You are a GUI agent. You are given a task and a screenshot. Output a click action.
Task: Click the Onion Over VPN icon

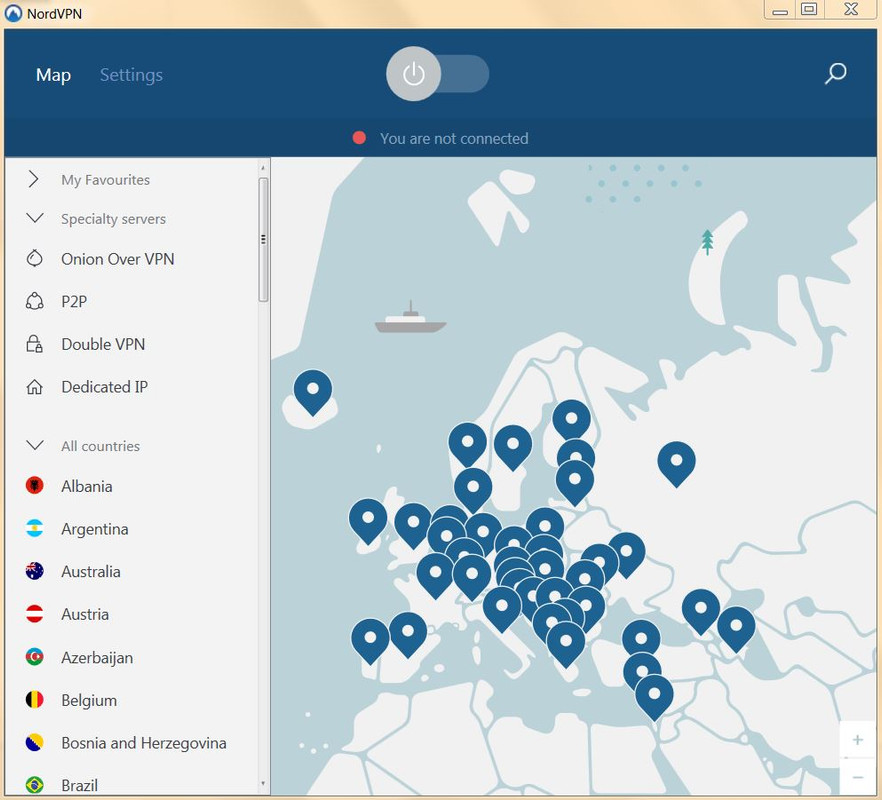(34, 259)
